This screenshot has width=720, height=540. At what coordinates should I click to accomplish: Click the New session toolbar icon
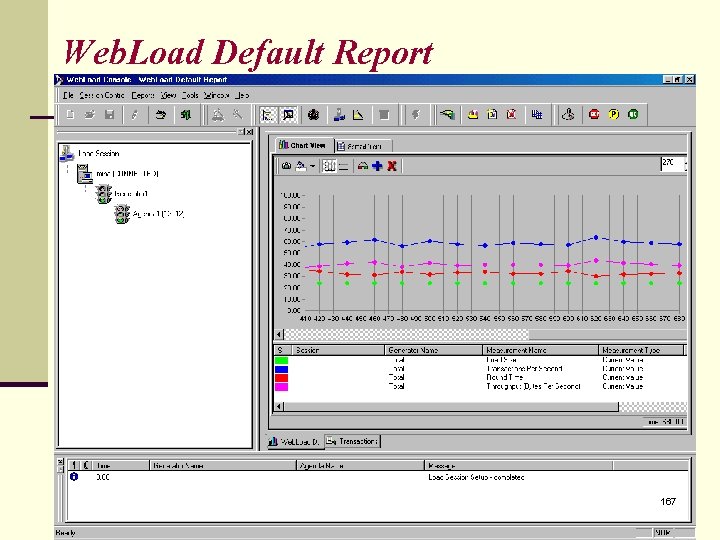click(x=70, y=114)
